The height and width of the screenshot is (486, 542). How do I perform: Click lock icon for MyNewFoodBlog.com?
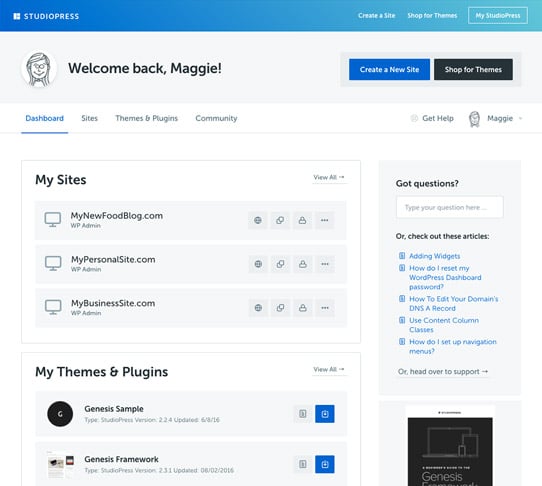pos(302,220)
